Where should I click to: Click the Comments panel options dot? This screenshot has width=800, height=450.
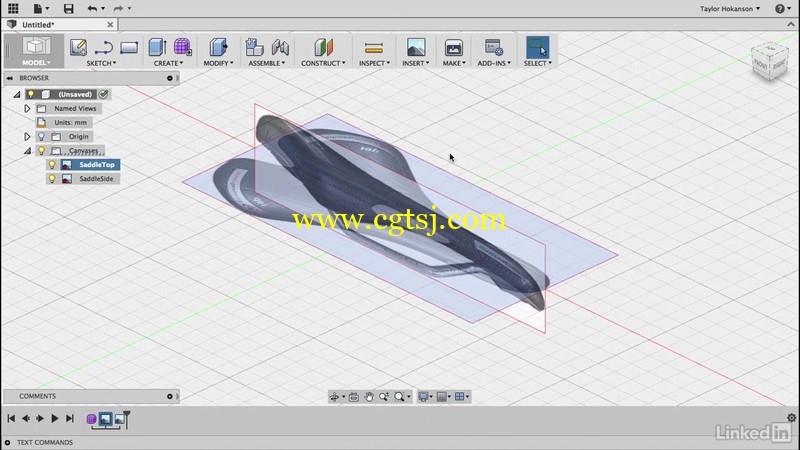[169, 396]
